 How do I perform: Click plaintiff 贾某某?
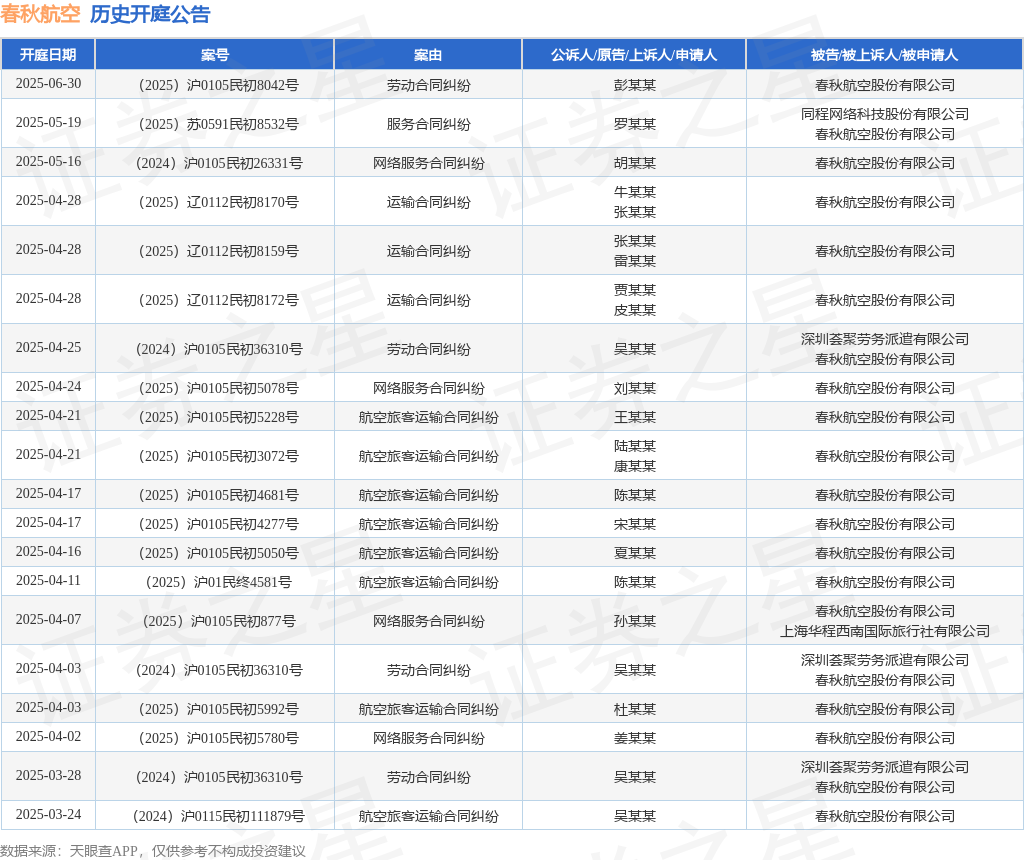[x=635, y=290]
